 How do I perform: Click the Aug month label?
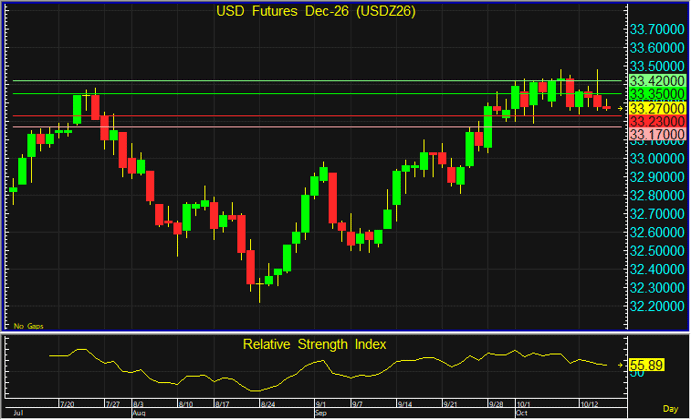pyautogui.click(x=139, y=413)
